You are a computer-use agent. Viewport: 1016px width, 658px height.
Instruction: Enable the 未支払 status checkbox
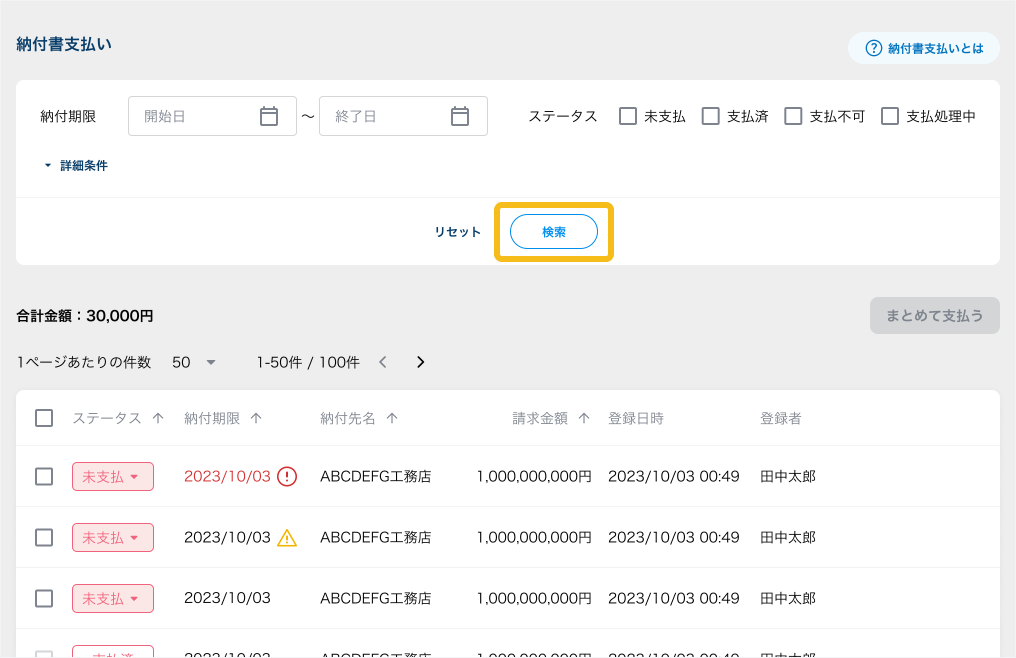click(x=628, y=116)
